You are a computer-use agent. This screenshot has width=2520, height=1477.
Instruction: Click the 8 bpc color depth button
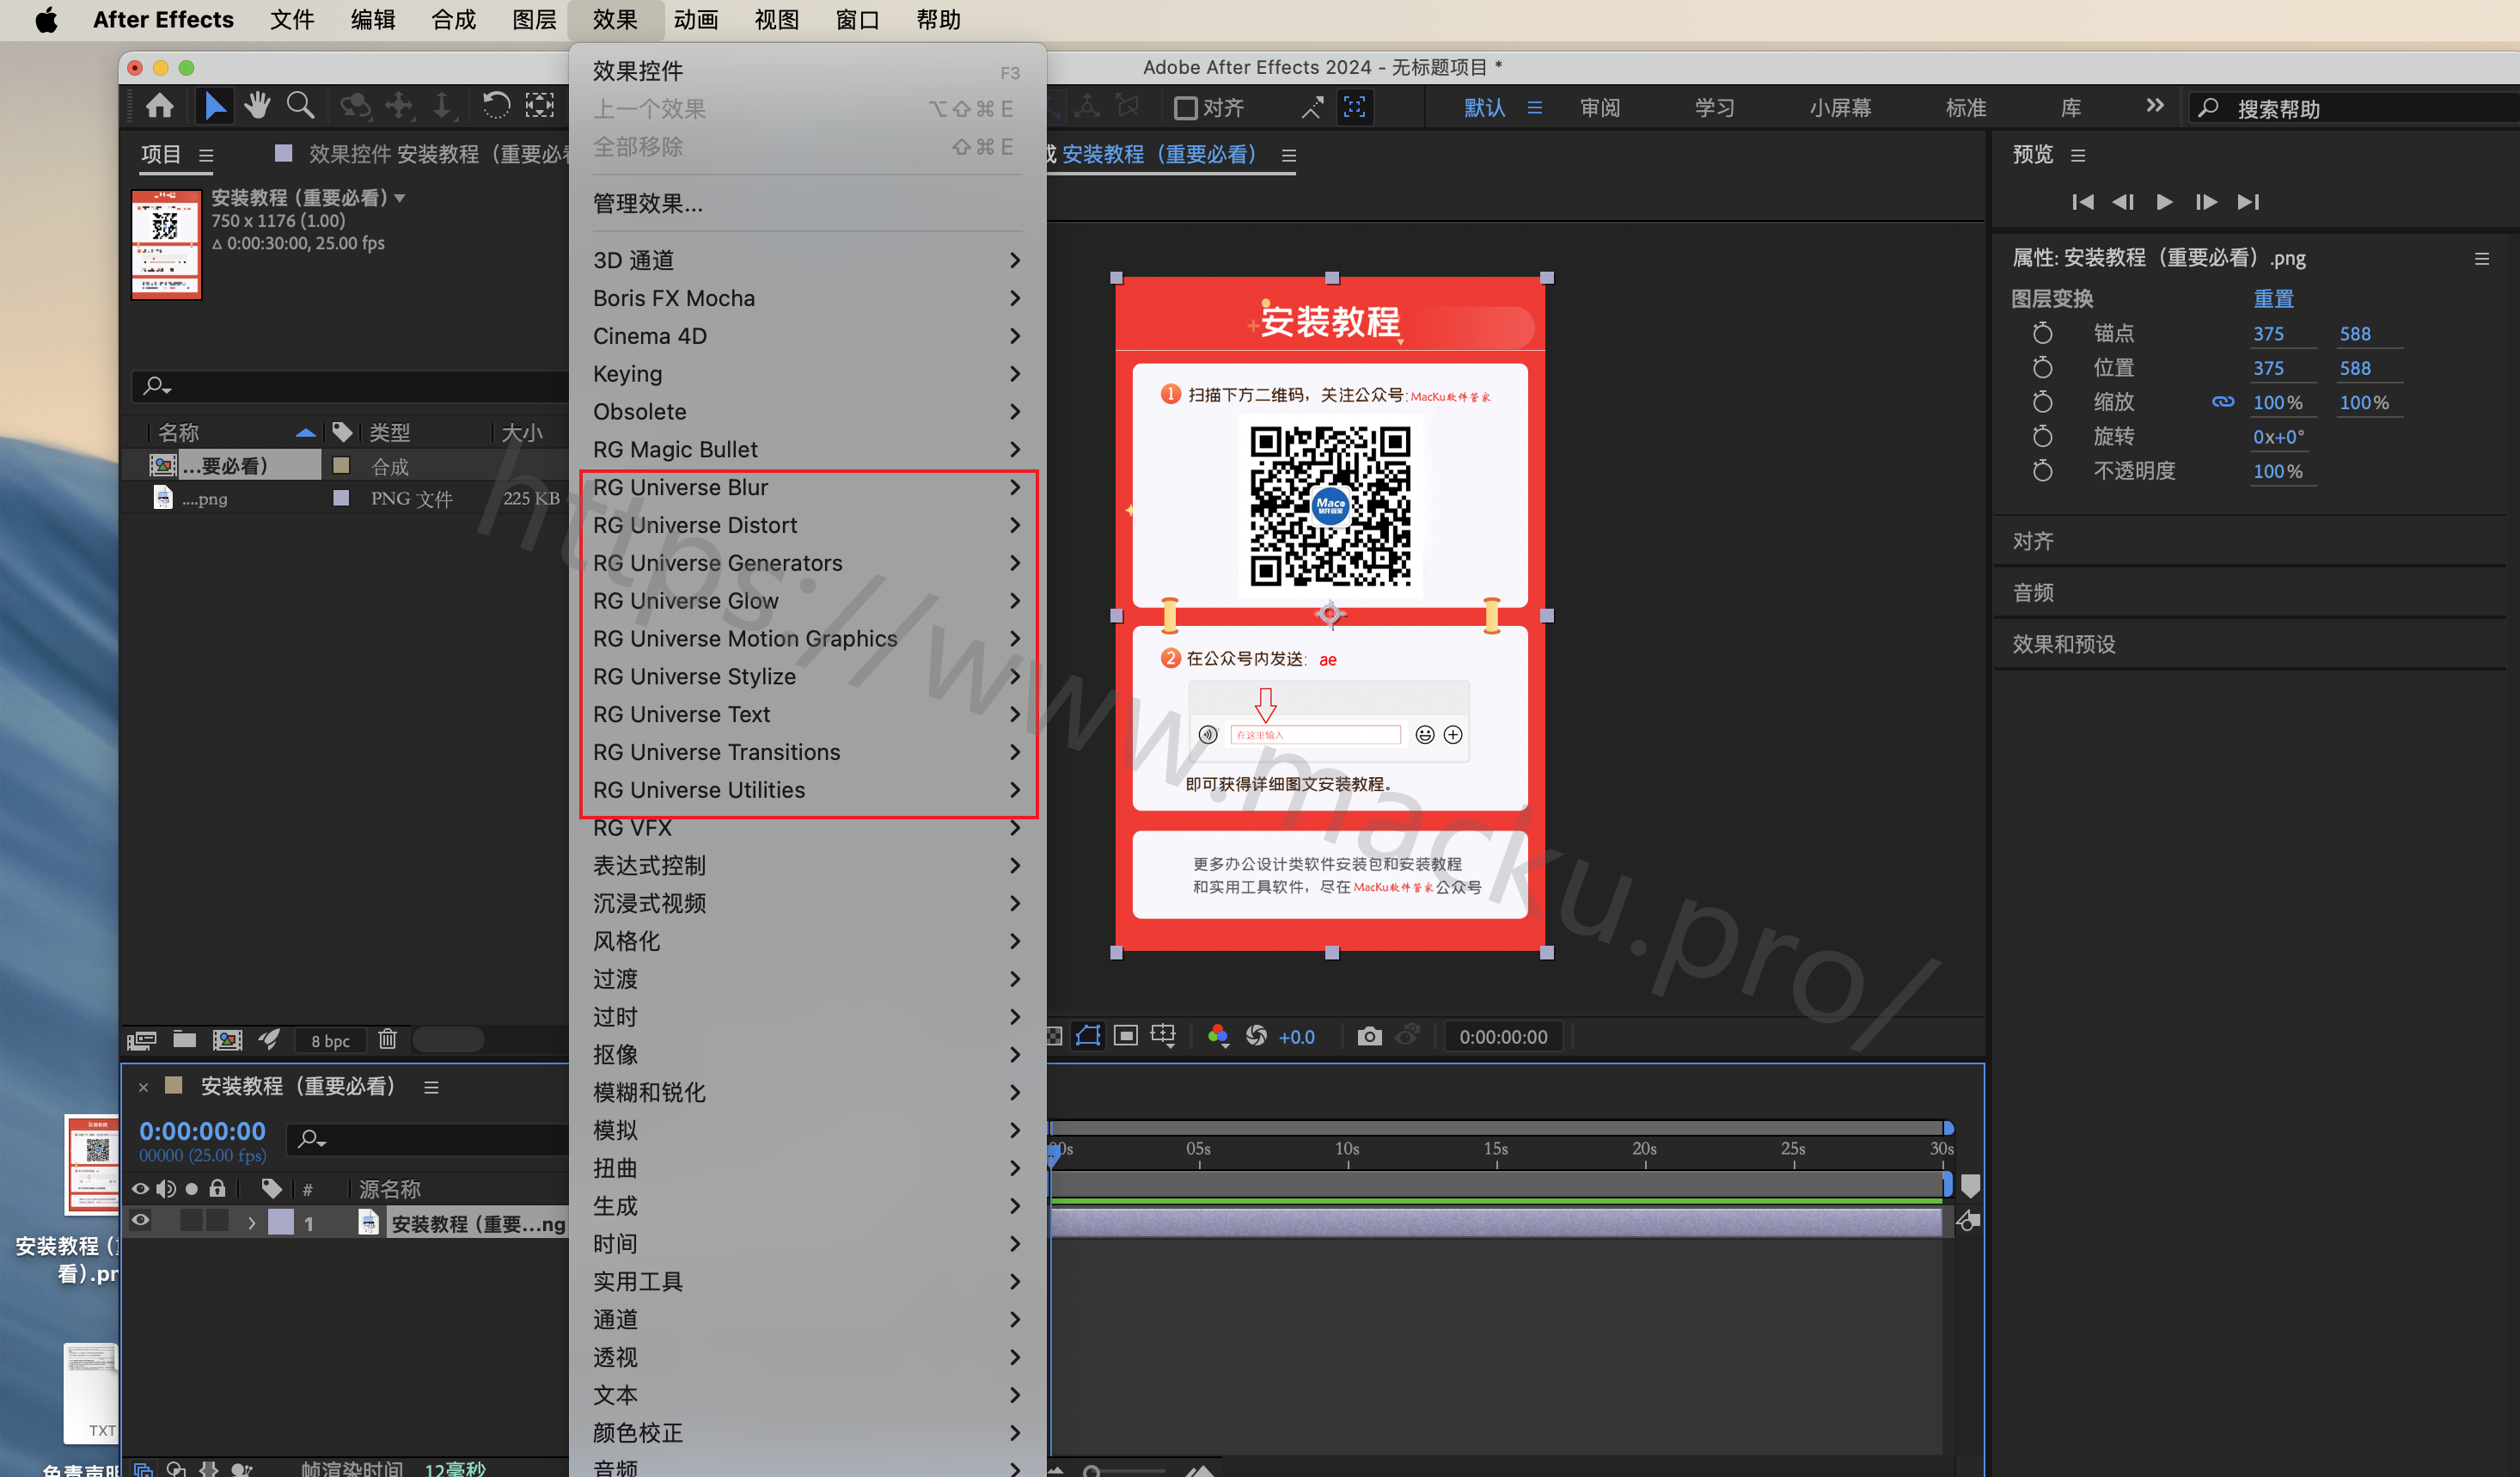(x=330, y=1040)
